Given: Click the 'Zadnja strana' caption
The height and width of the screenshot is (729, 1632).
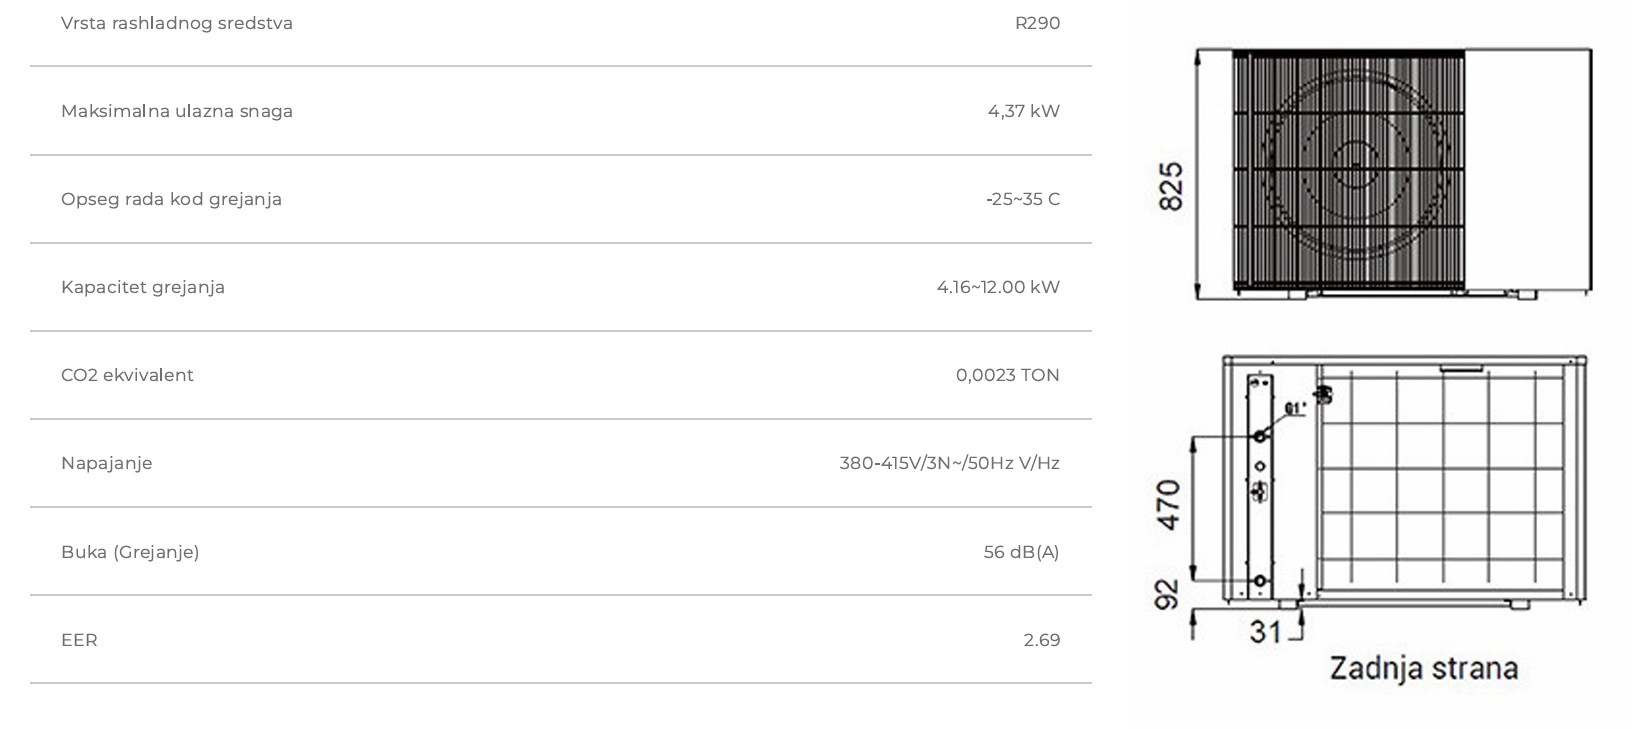Looking at the screenshot, I should pyautogui.click(x=1423, y=668).
